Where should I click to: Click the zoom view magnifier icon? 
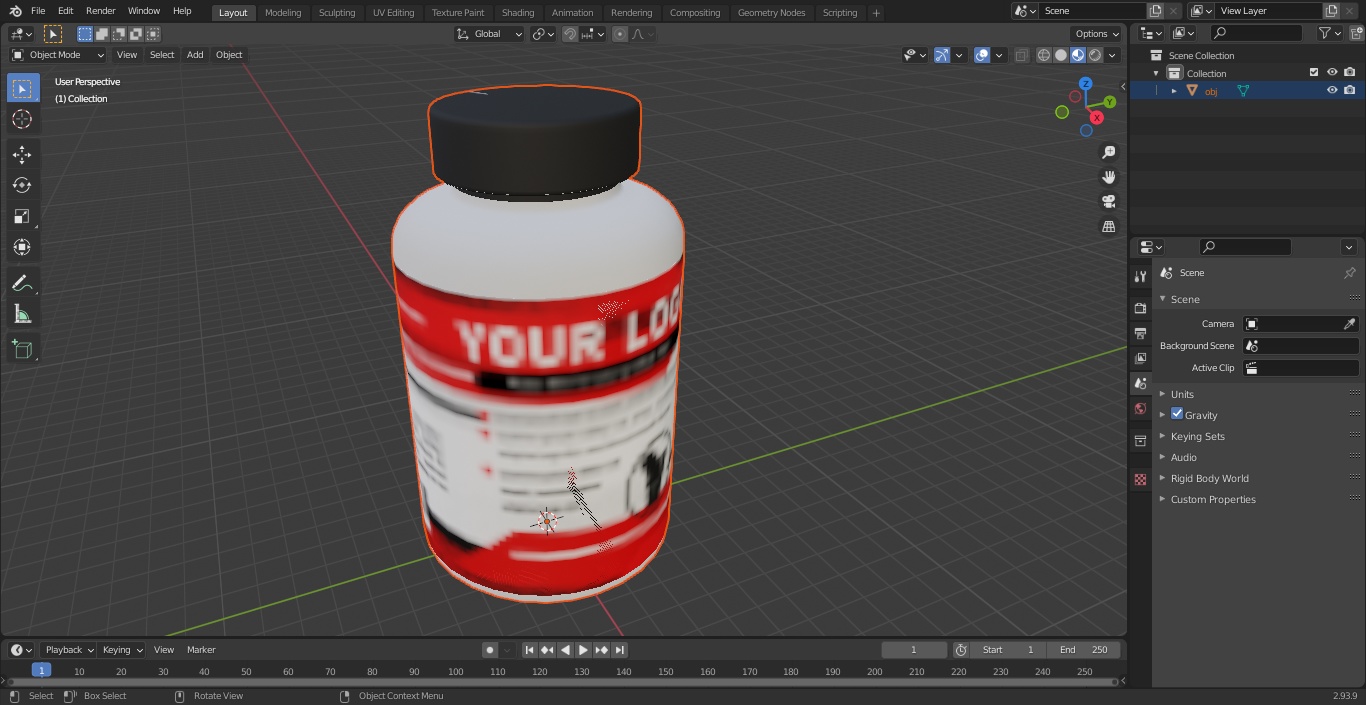tap(1108, 152)
